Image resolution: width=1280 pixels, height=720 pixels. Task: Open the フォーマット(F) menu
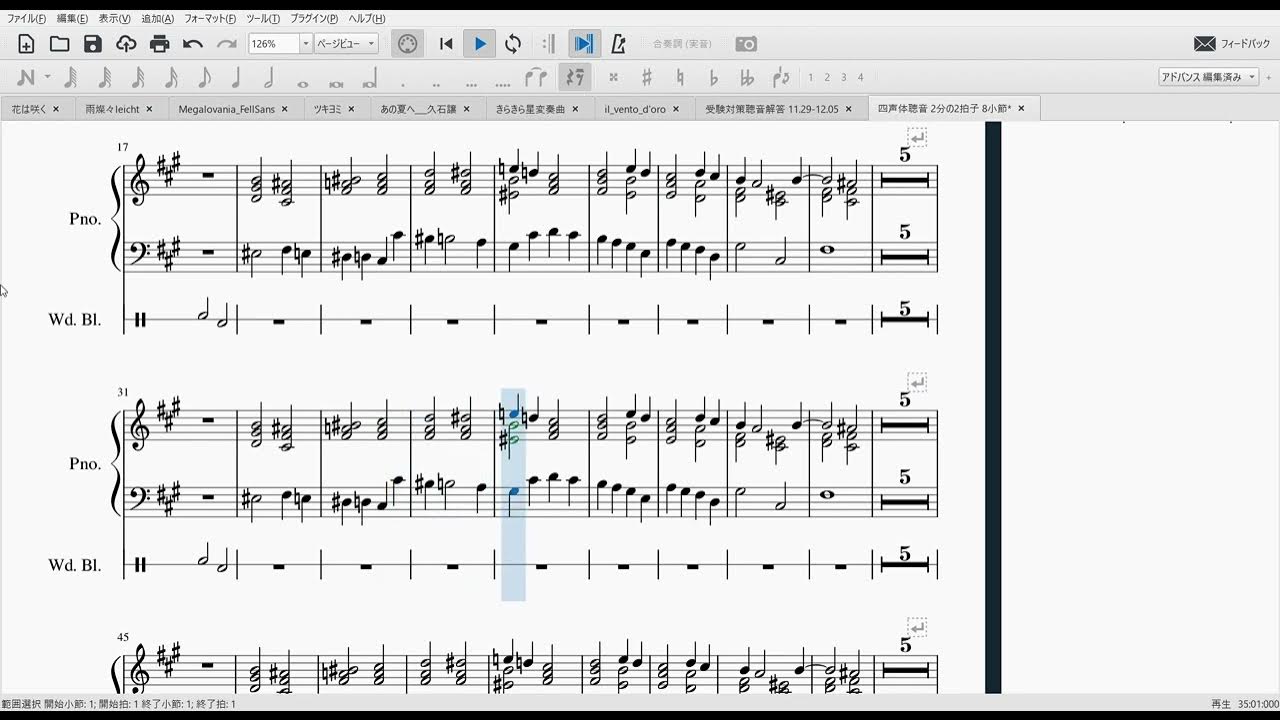point(210,19)
